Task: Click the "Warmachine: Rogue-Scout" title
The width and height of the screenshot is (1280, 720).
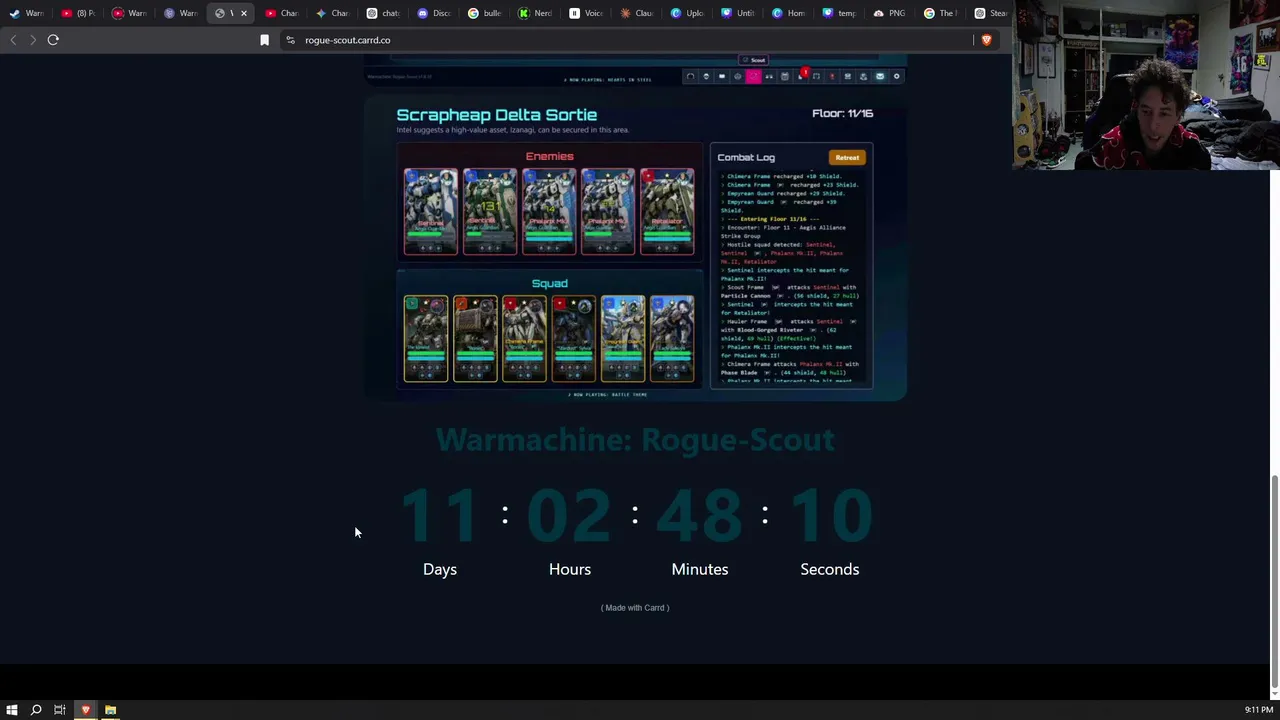Action: (x=635, y=440)
